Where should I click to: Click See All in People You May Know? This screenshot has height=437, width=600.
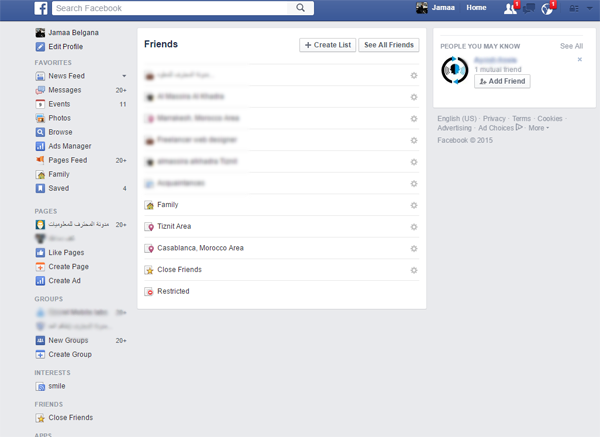pos(571,46)
